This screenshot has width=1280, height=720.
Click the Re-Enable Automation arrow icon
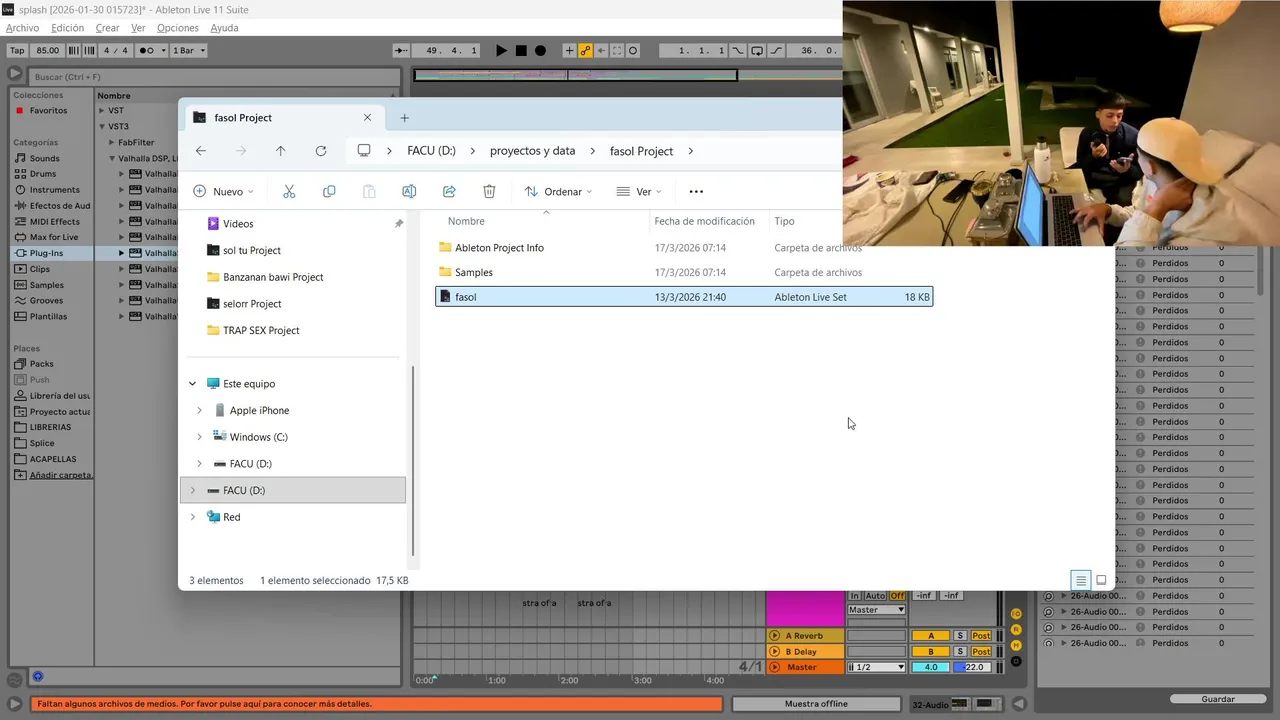click(x=601, y=50)
